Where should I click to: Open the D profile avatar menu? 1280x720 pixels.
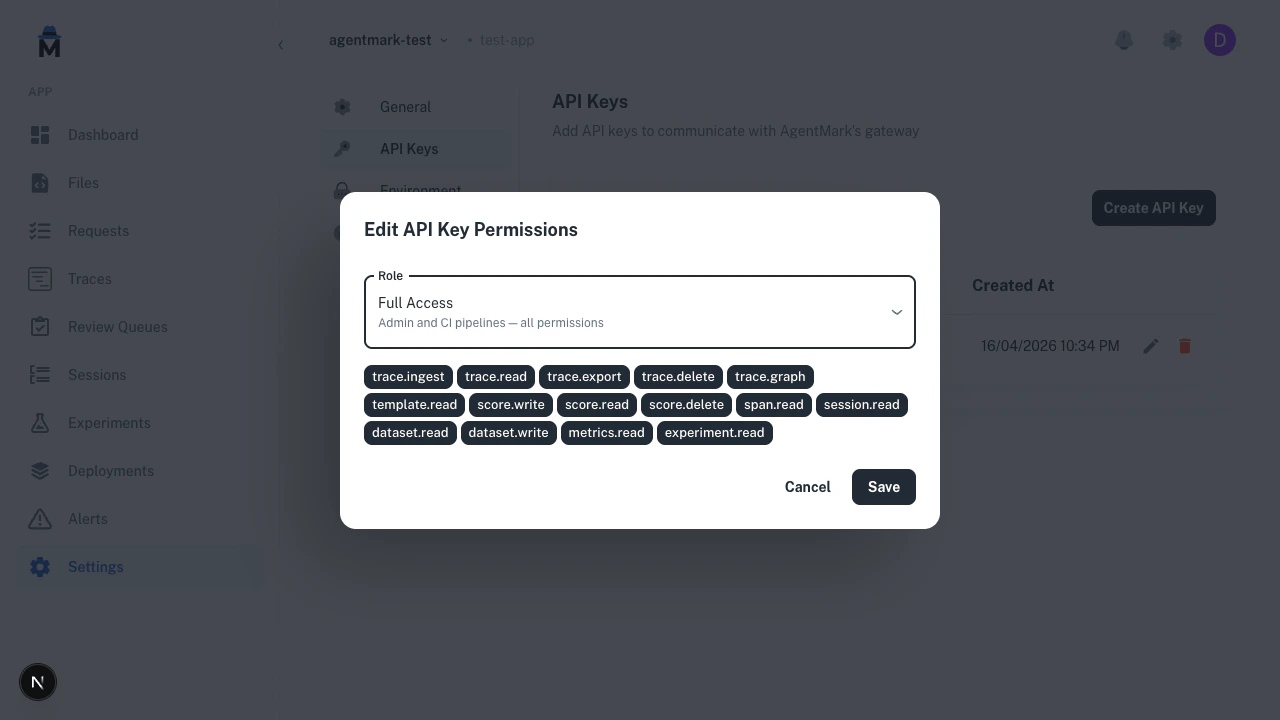point(1220,40)
